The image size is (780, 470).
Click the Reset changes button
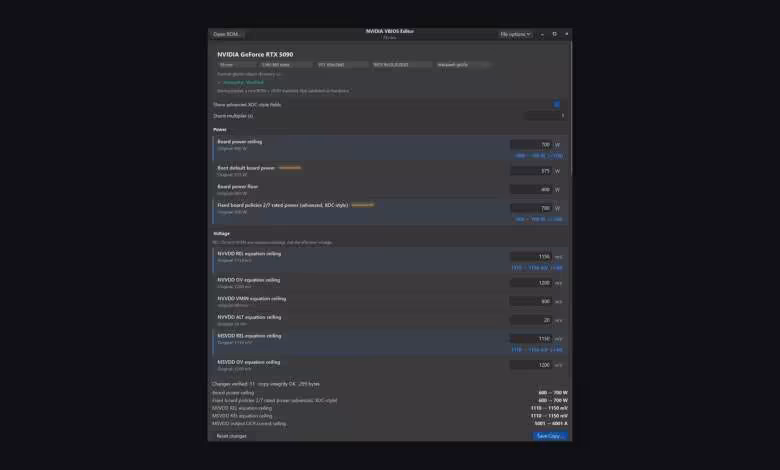231,436
